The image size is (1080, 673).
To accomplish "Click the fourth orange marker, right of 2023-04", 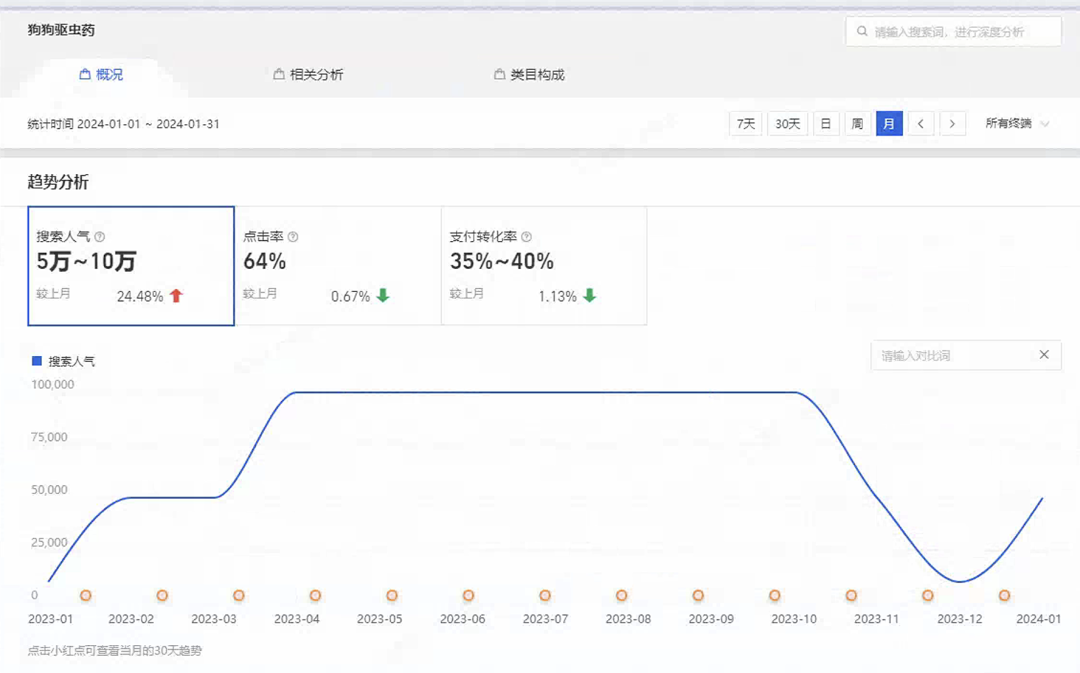I will [x=315, y=595].
